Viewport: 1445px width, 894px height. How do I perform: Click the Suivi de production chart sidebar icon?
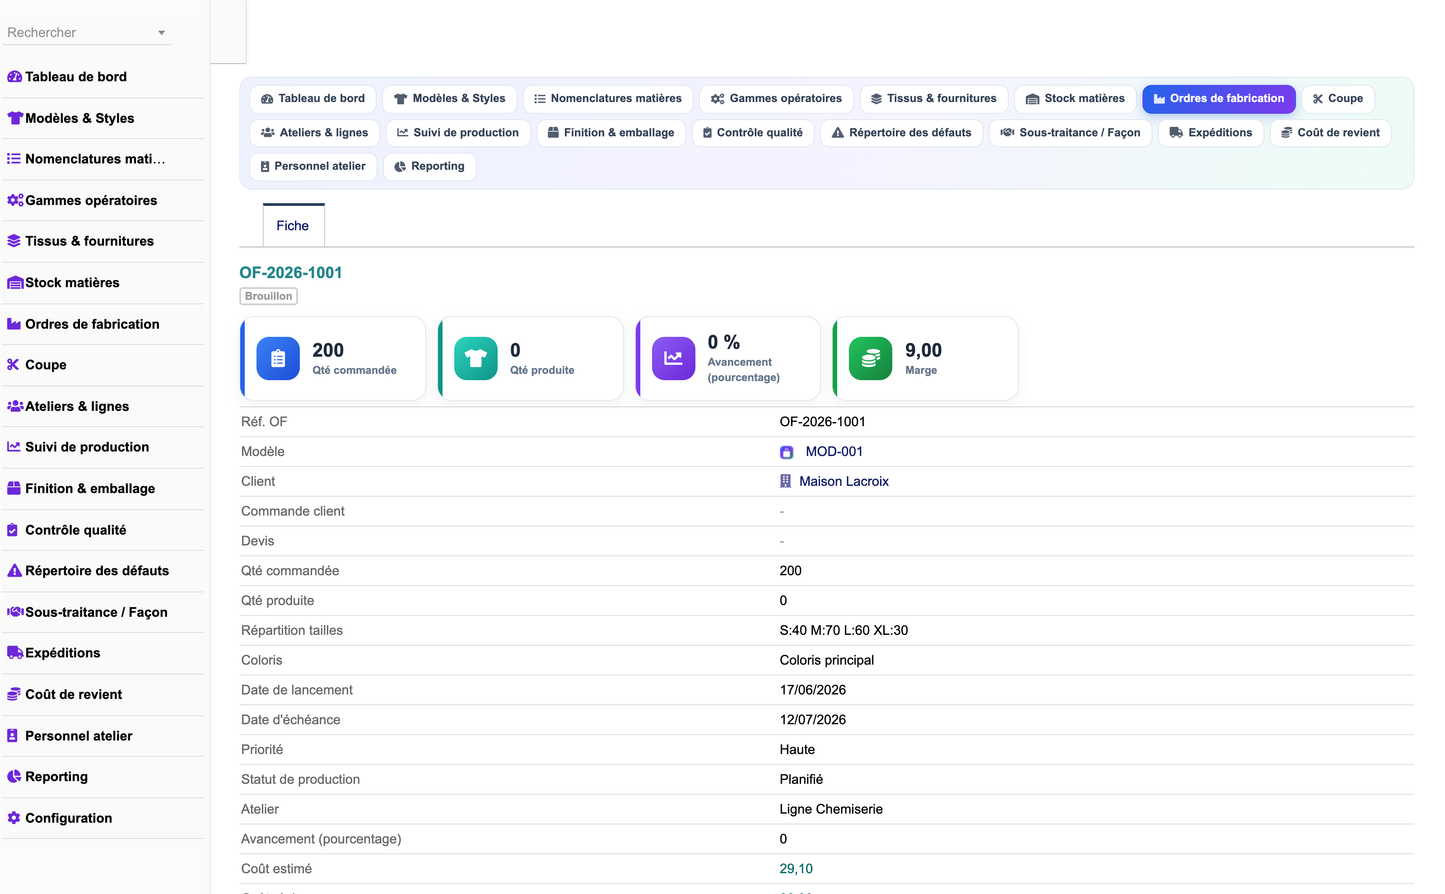(x=14, y=447)
